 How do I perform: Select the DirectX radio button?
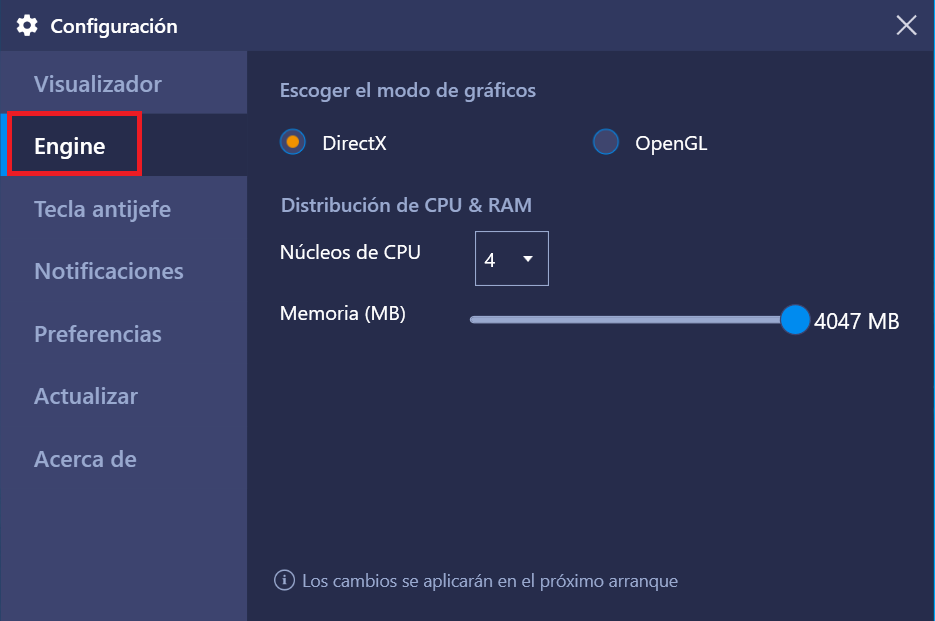tap(292, 142)
